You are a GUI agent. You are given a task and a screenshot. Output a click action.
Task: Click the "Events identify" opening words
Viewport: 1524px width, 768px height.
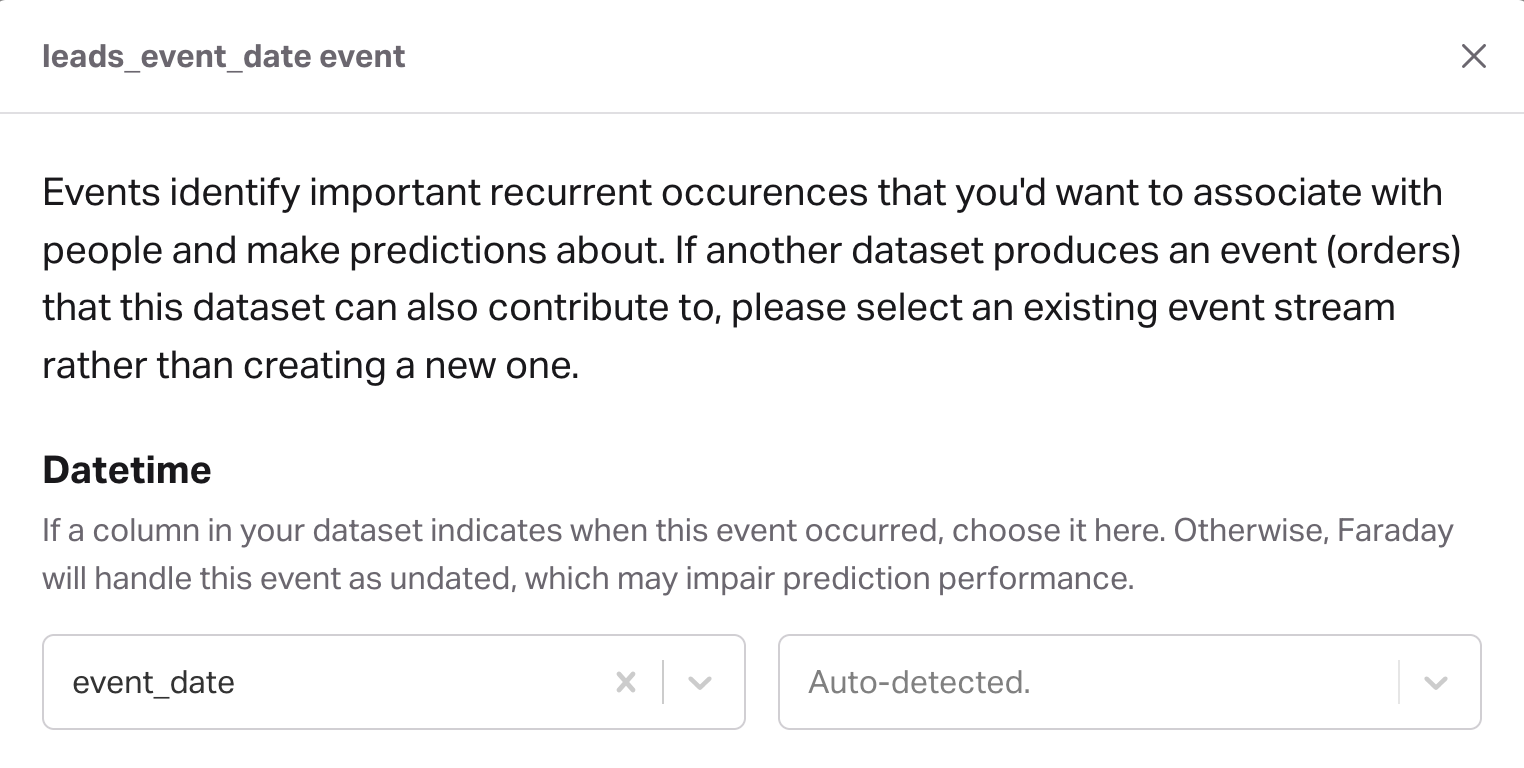[x=170, y=191]
